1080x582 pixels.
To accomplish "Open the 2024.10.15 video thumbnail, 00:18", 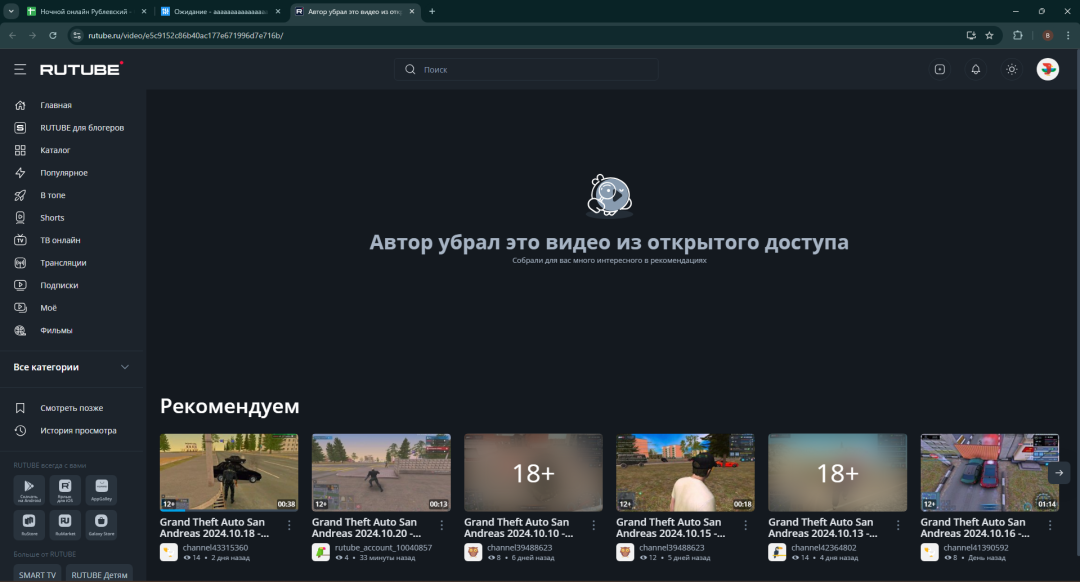I will tap(685, 472).
